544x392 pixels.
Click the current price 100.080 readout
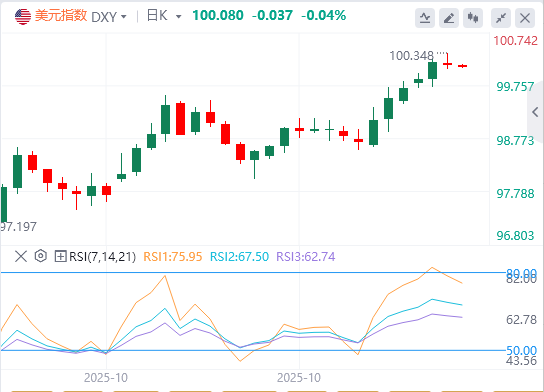click(x=218, y=16)
